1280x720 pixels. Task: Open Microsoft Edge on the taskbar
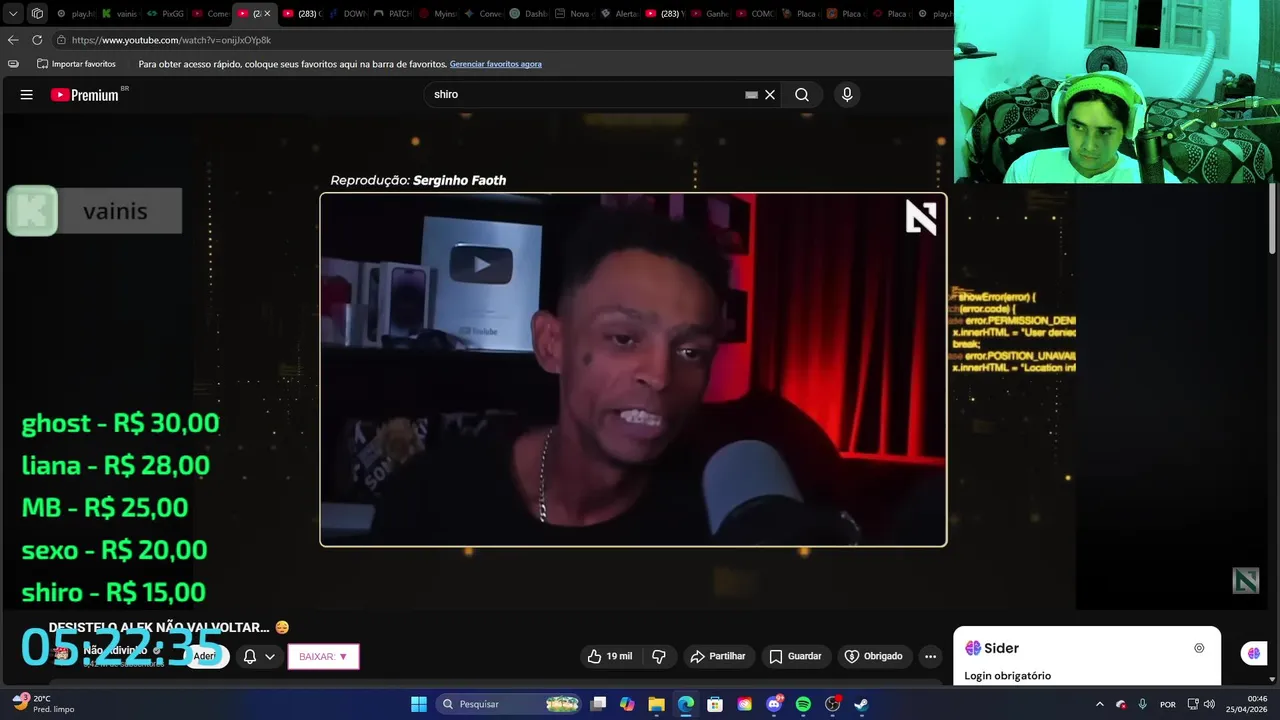pos(686,704)
